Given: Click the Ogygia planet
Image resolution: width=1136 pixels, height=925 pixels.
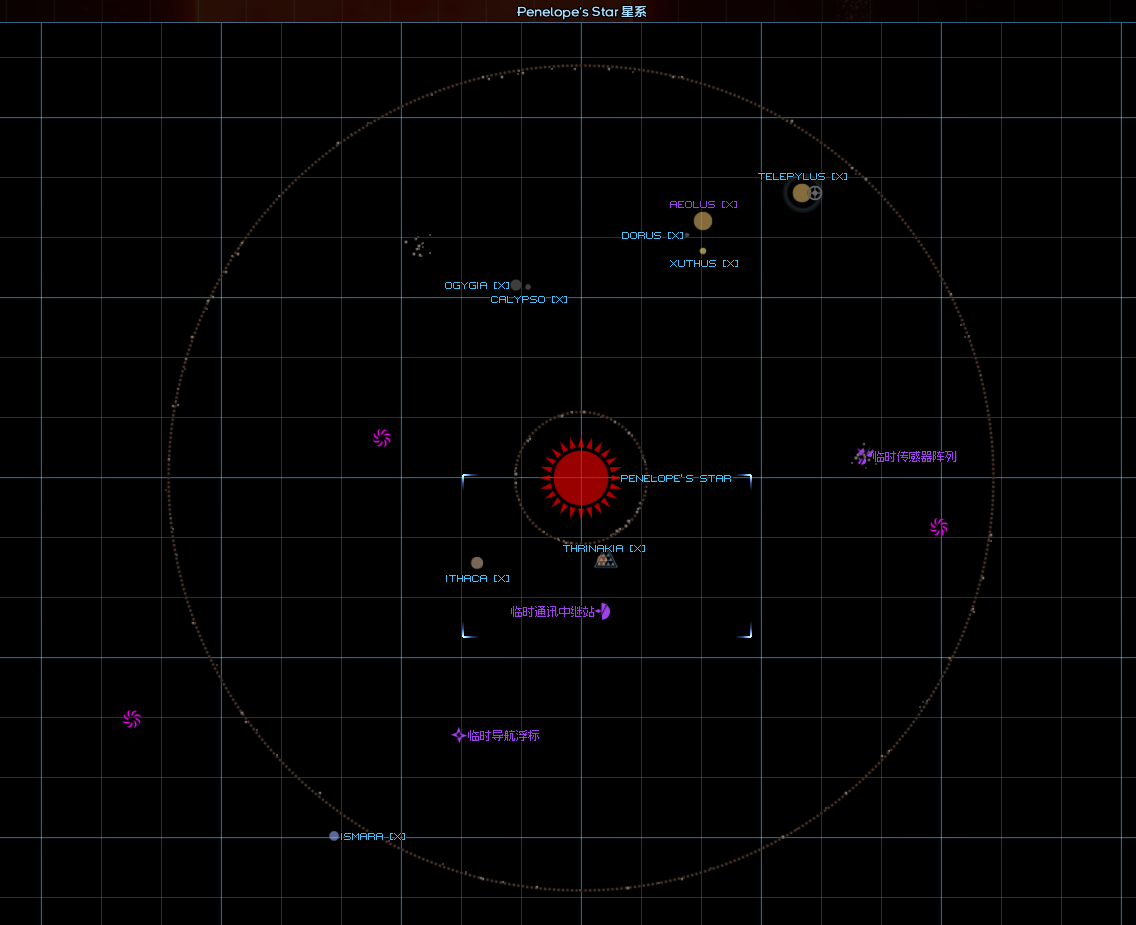Looking at the screenshot, I should pos(516,285).
